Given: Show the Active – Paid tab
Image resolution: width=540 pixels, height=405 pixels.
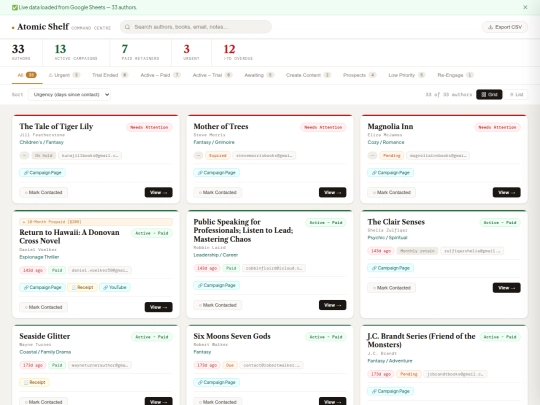Looking at the screenshot, I should pos(160,75).
